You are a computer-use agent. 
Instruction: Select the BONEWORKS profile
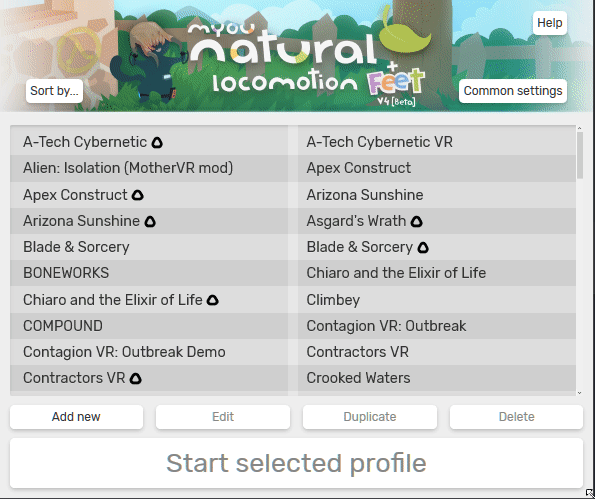coord(149,273)
